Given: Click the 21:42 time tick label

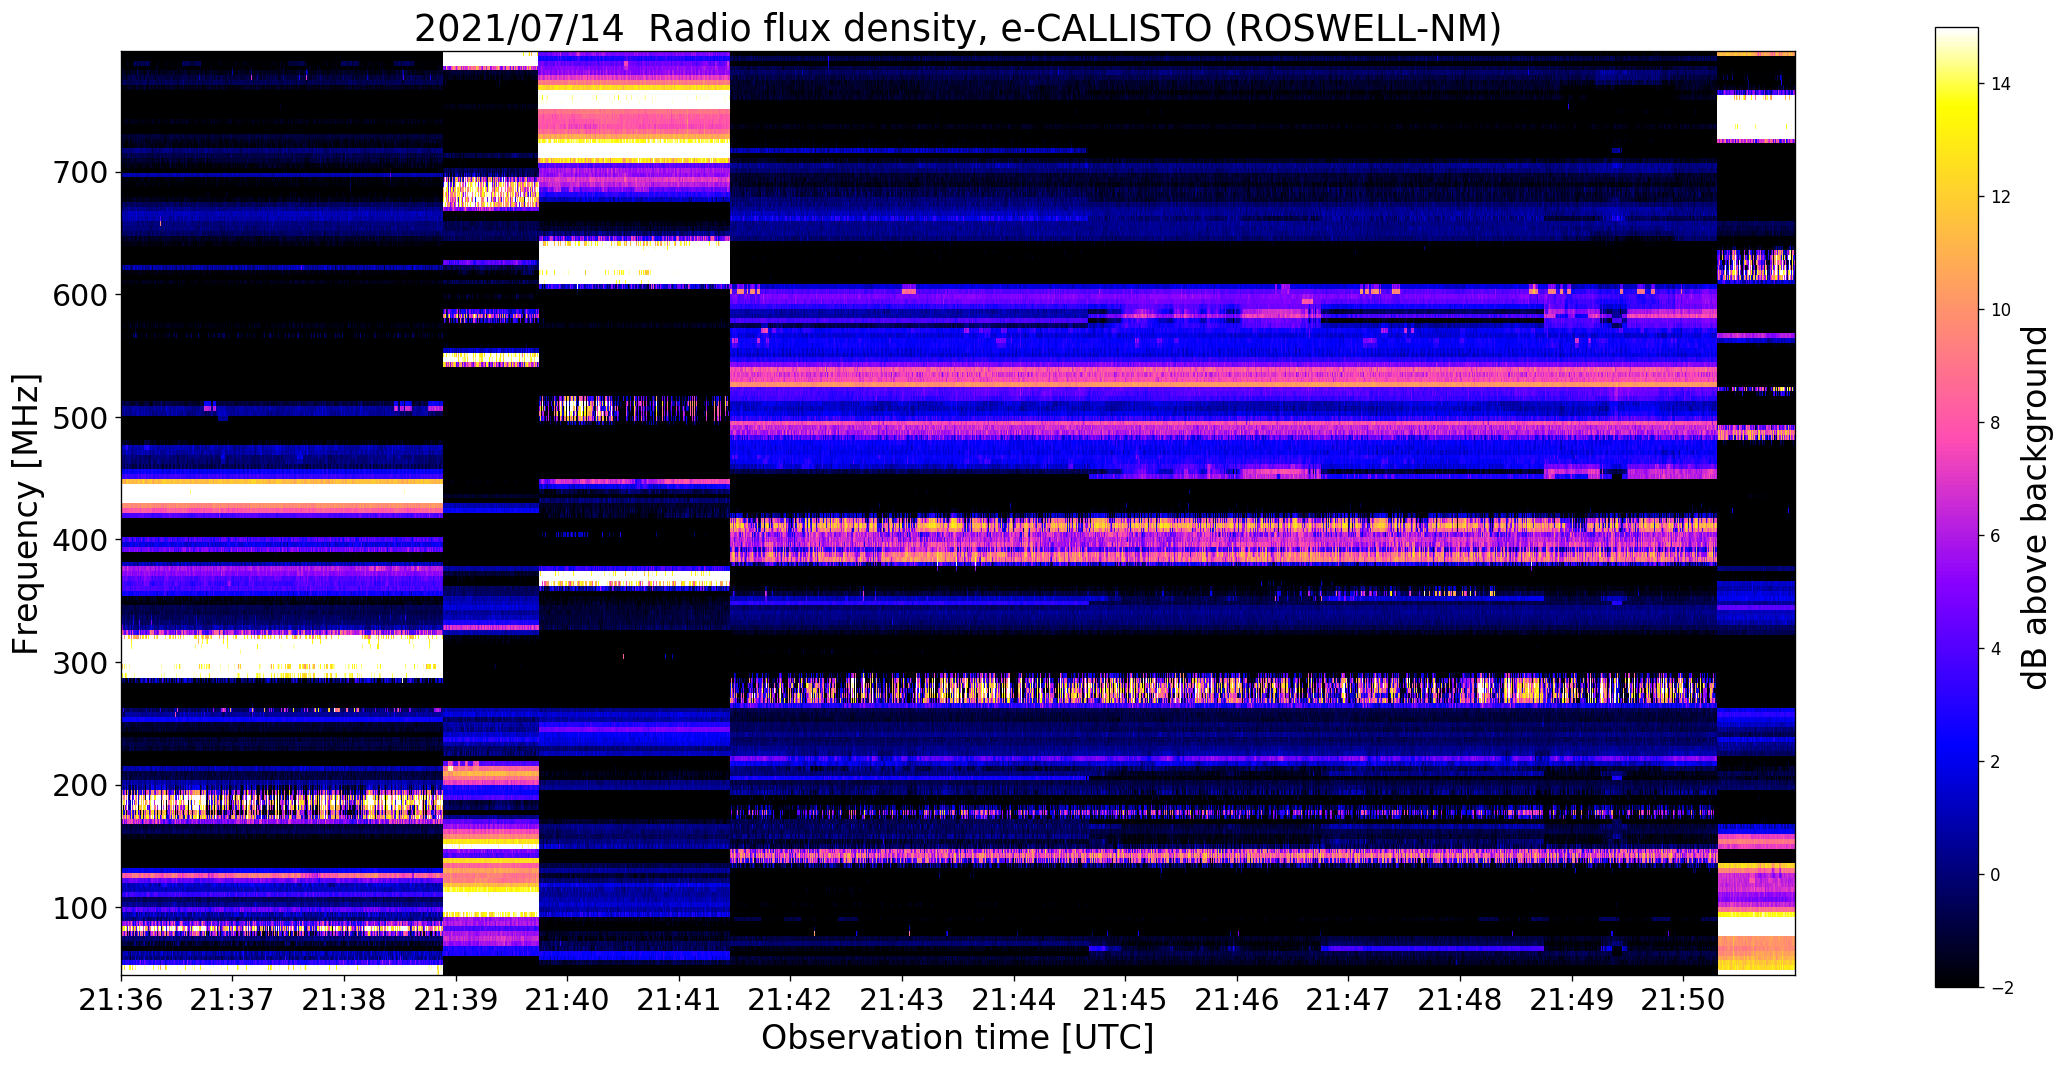Looking at the screenshot, I should [x=791, y=1000].
